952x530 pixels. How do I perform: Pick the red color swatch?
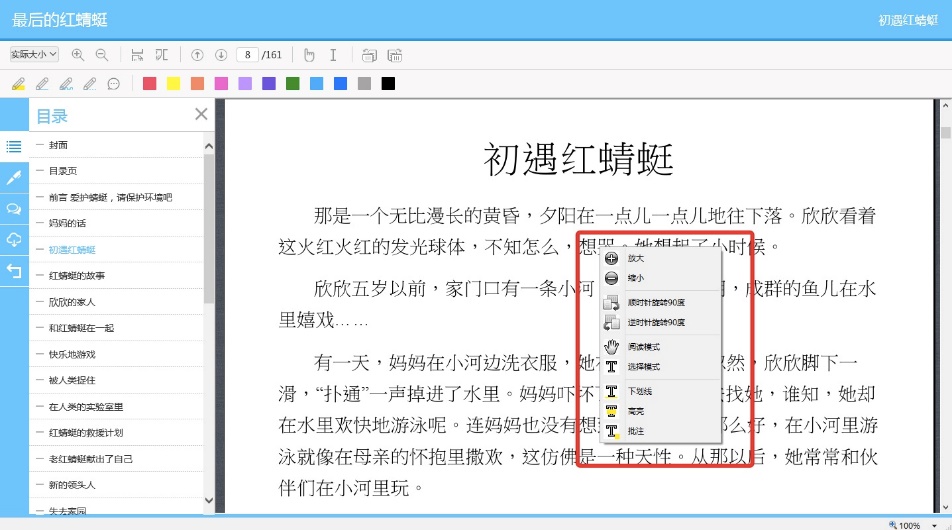[x=149, y=83]
